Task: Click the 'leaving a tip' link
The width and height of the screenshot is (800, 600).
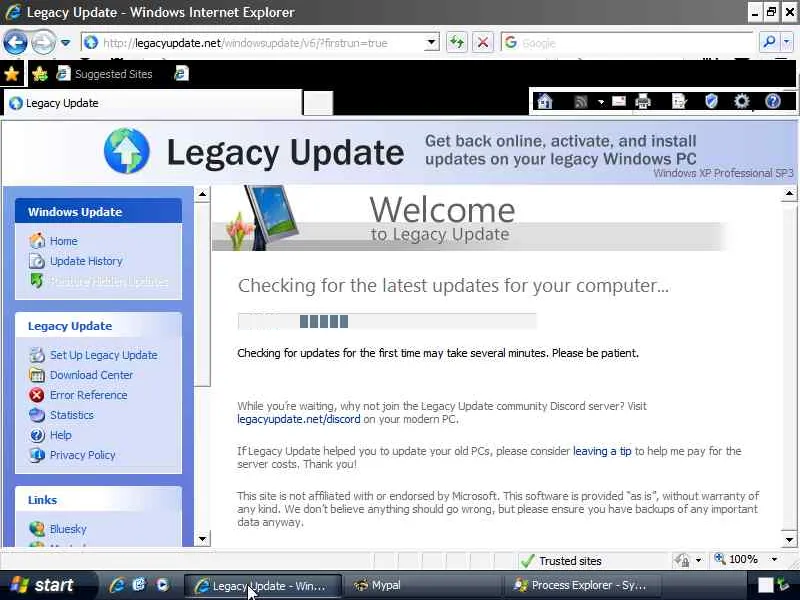Action: click(602, 451)
